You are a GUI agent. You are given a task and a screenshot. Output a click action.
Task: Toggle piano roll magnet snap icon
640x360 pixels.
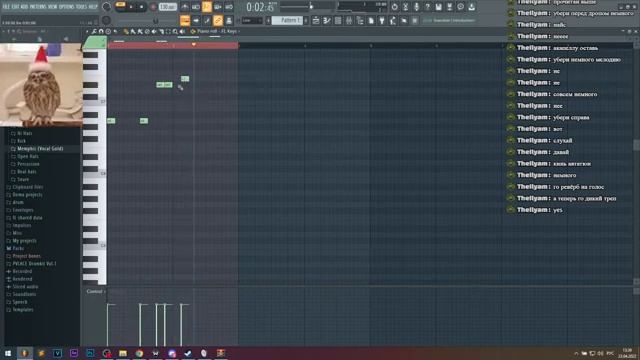(x=101, y=31)
